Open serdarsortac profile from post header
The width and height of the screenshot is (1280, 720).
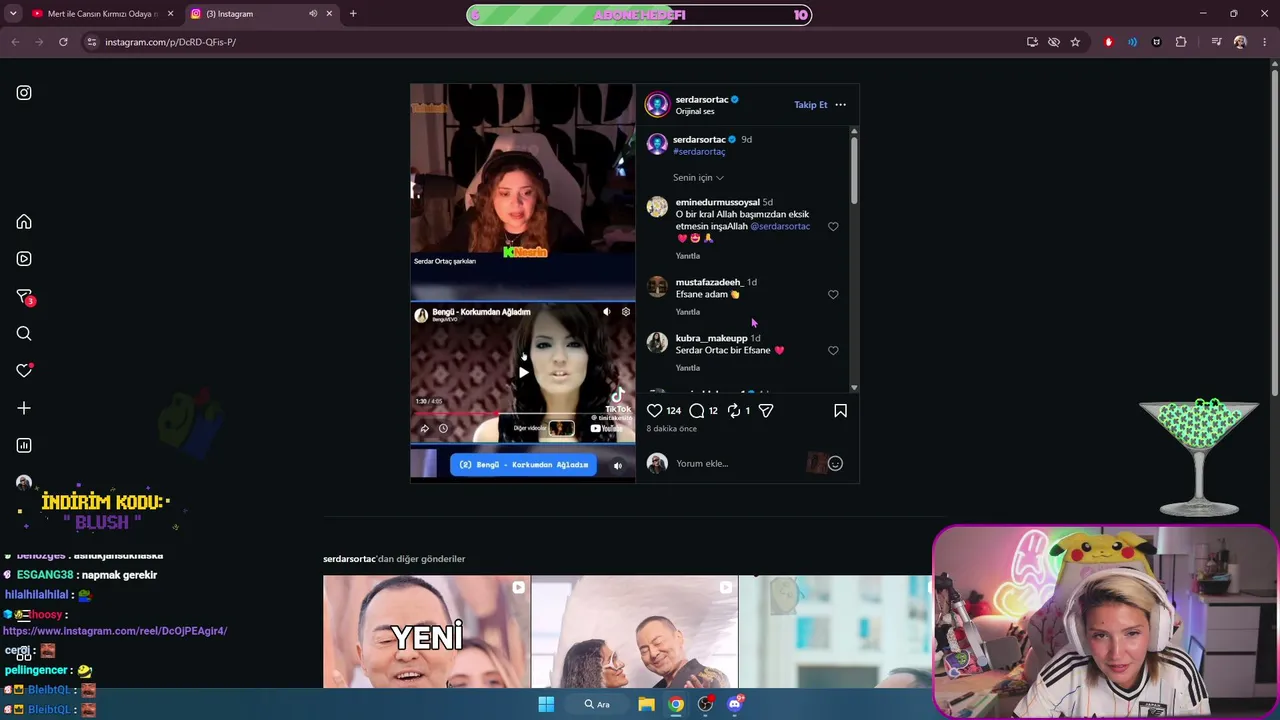pos(702,100)
